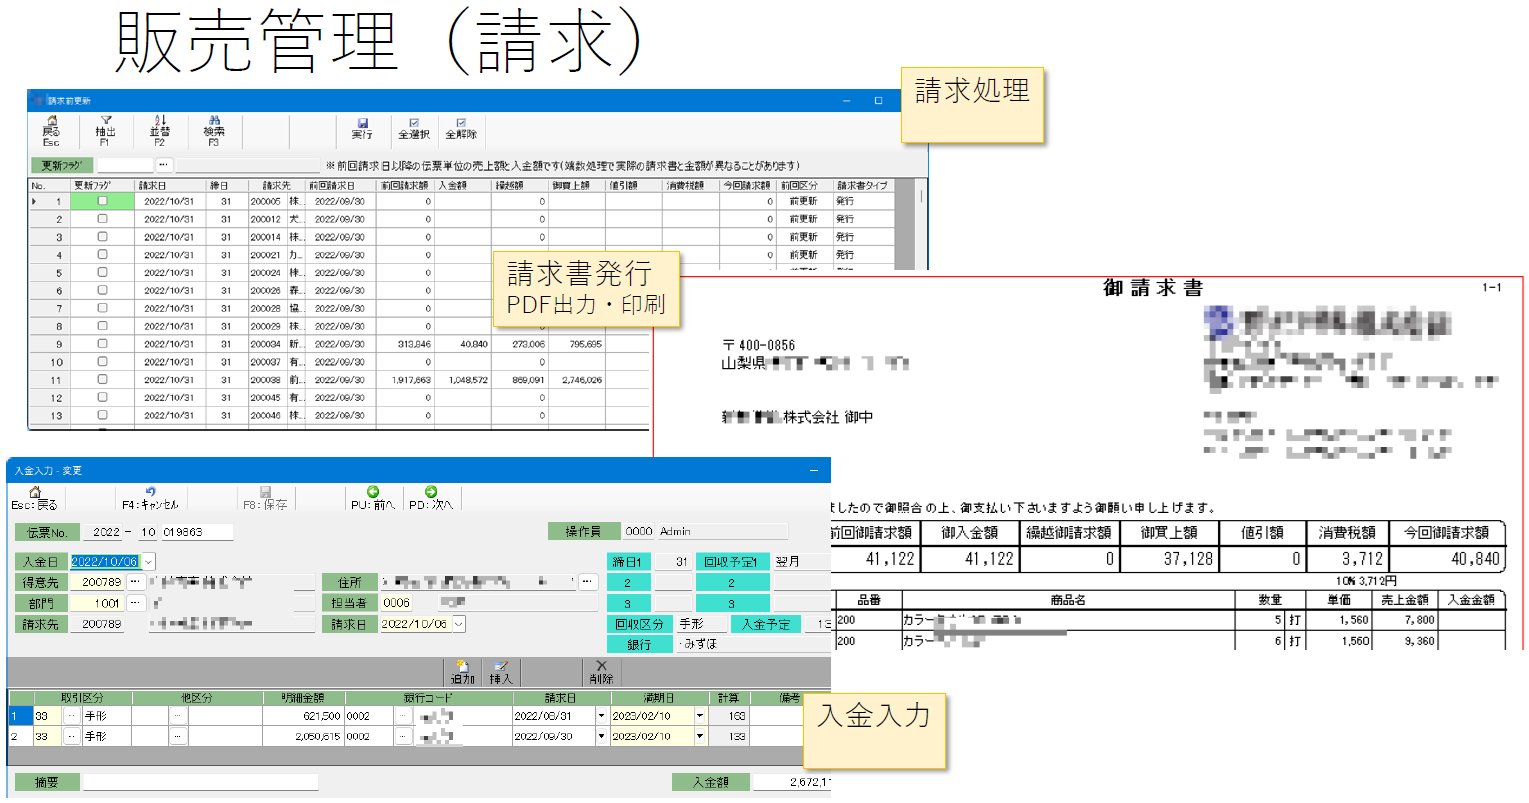This screenshot has height=803, width=1529.
Task: Click the 削除 delete-row icon
Action: click(x=601, y=671)
